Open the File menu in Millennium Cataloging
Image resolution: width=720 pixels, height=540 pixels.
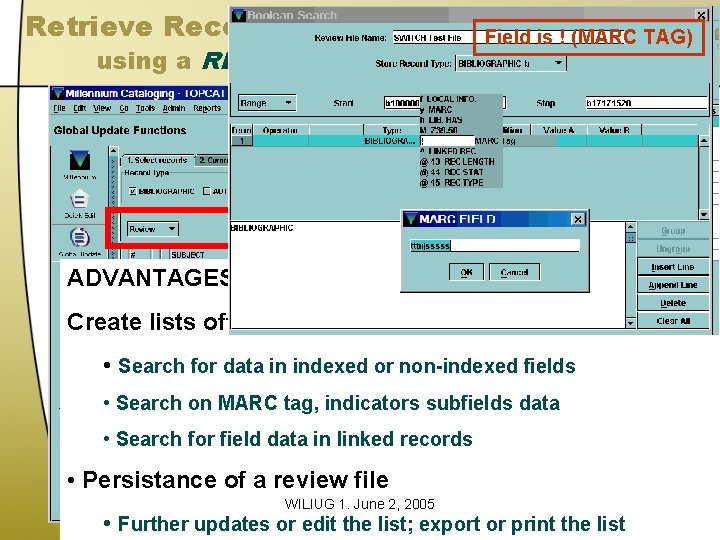(59, 108)
